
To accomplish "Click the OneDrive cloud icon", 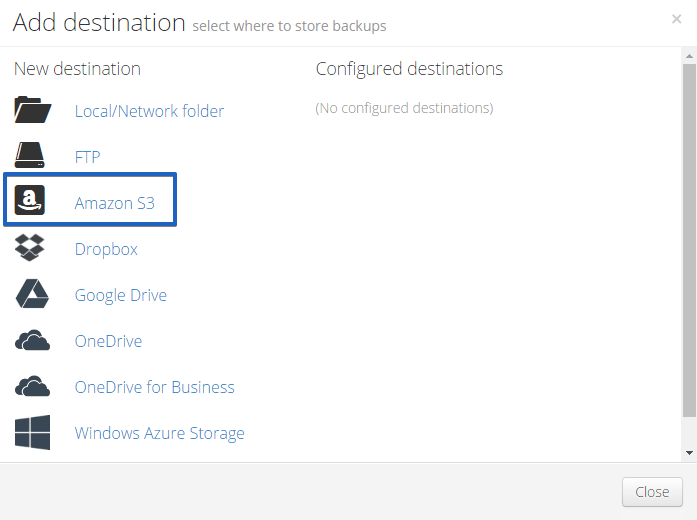I will [32, 340].
